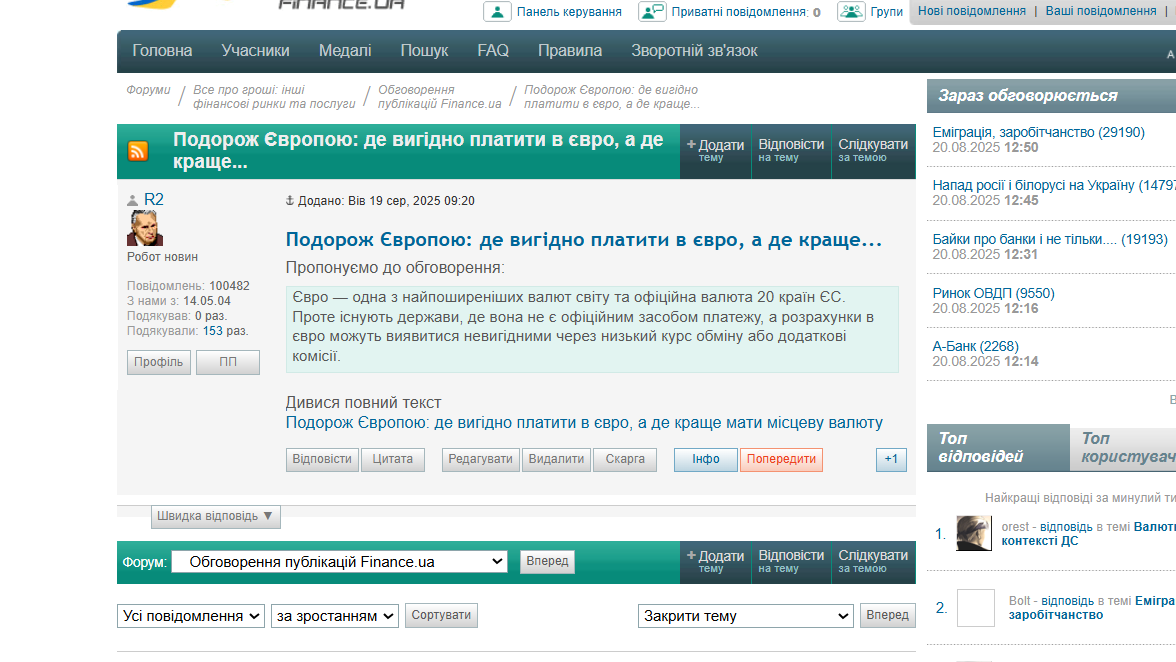Image resolution: width=1176 pixels, height=662 pixels.
Task: Open Bolt's відповідь link
Action: pos(1068,601)
